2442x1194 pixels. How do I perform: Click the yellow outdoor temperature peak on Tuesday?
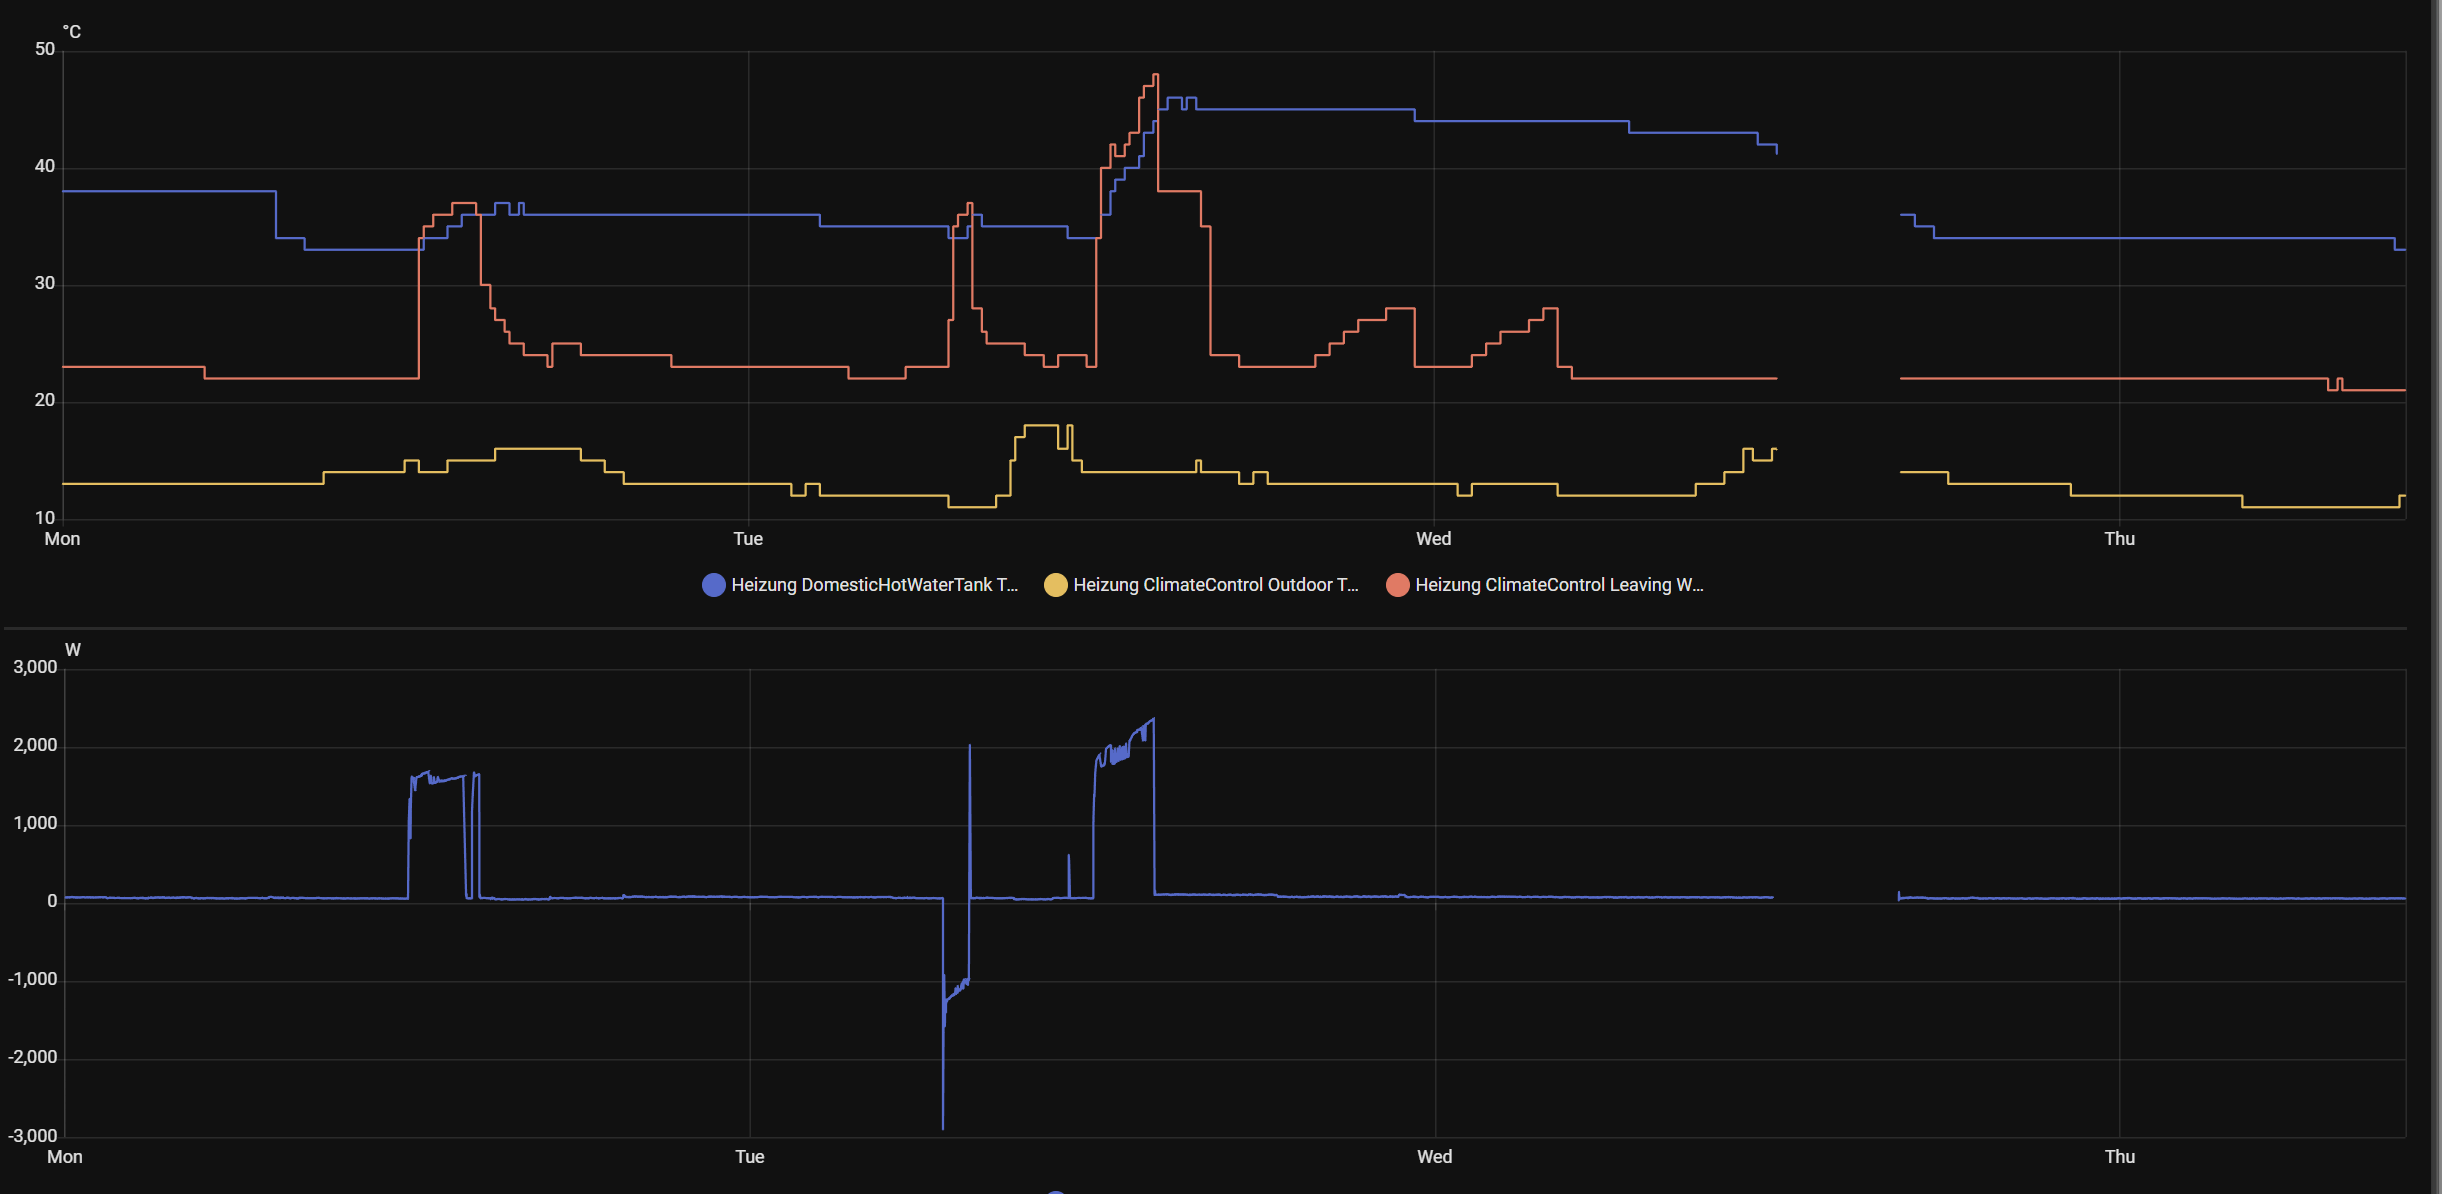click(x=1041, y=426)
